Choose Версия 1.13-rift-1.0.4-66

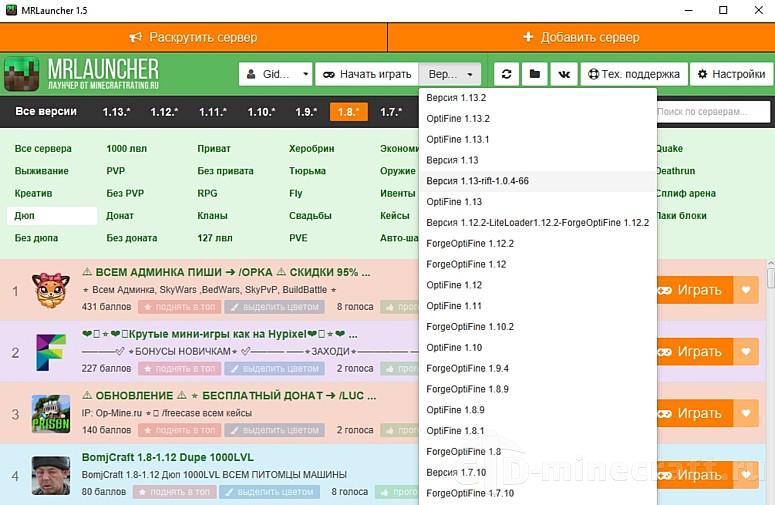(538, 181)
